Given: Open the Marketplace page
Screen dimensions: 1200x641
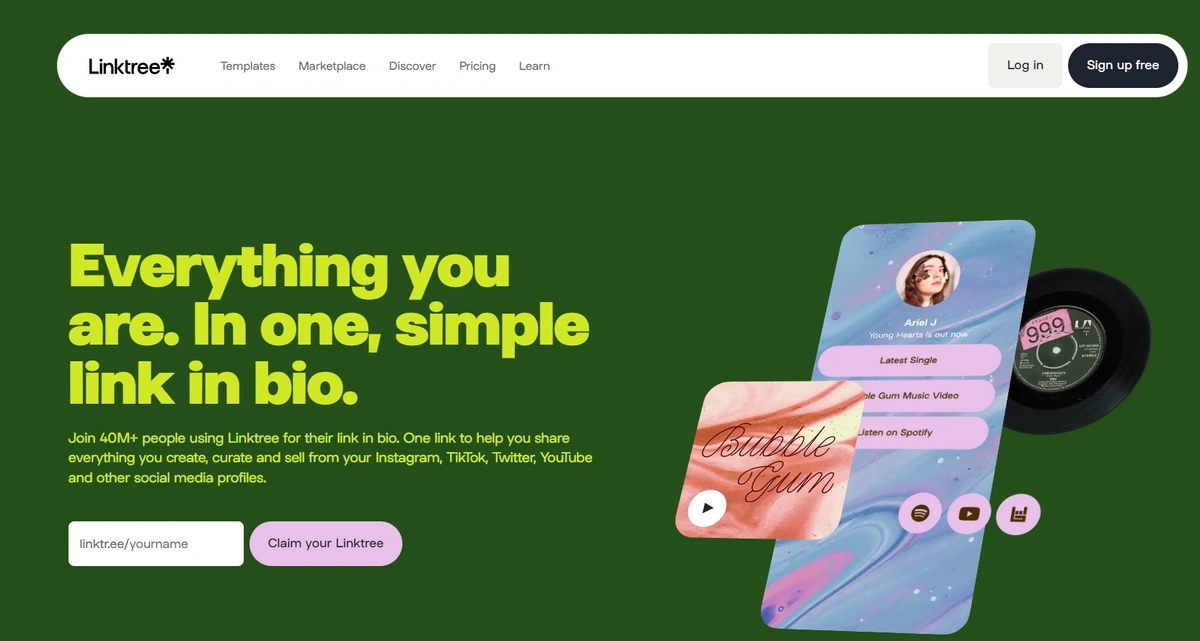Looking at the screenshot, I should tap(332, 66).
